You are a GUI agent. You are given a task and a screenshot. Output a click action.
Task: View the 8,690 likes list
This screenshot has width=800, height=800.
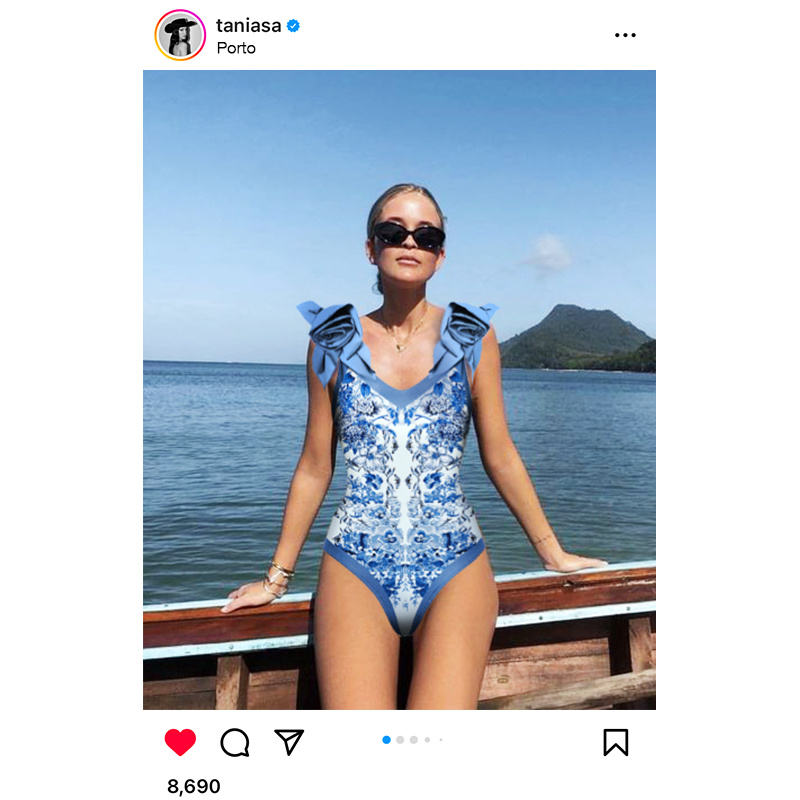pos(194,786)
